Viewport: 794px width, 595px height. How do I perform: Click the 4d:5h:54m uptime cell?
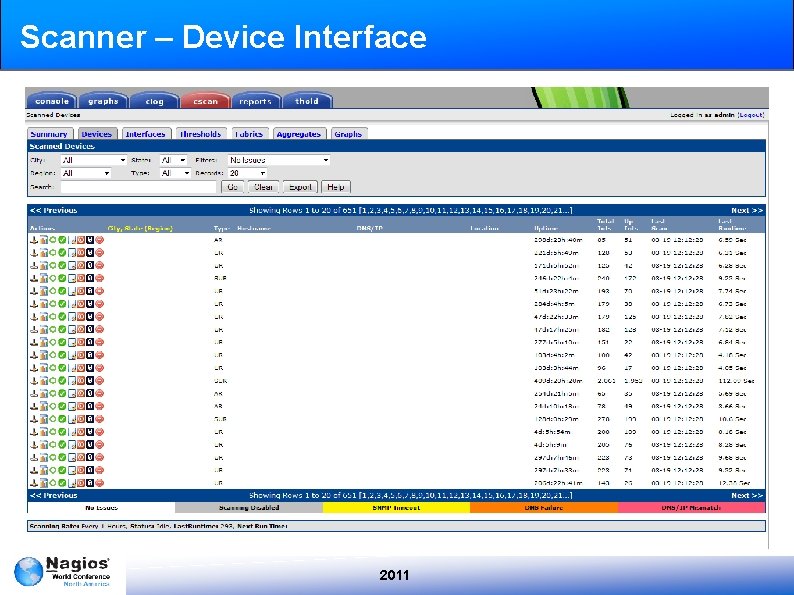pos(552,432)
